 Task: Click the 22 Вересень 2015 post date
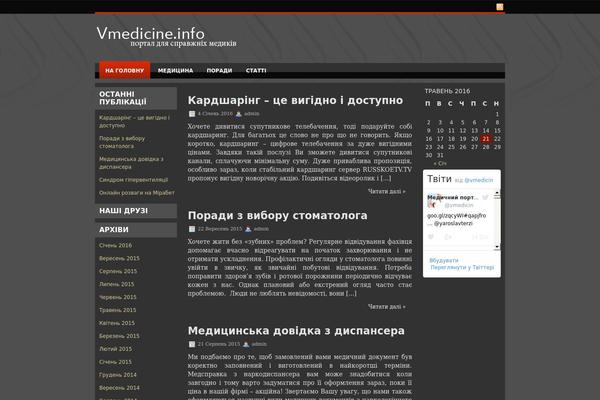click(220, 229)
